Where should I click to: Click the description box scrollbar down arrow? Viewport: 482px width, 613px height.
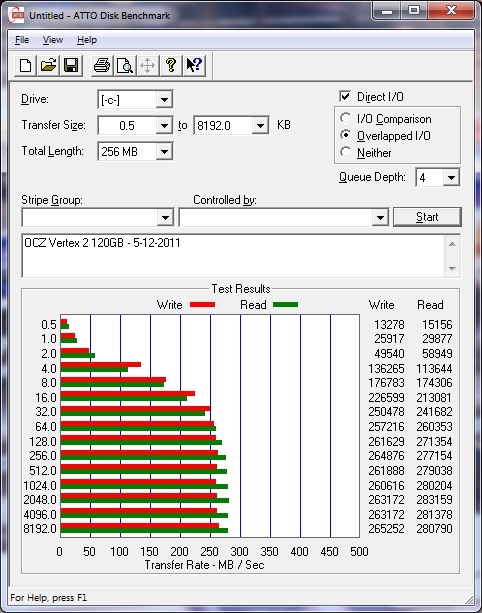[x=452, y=268]
